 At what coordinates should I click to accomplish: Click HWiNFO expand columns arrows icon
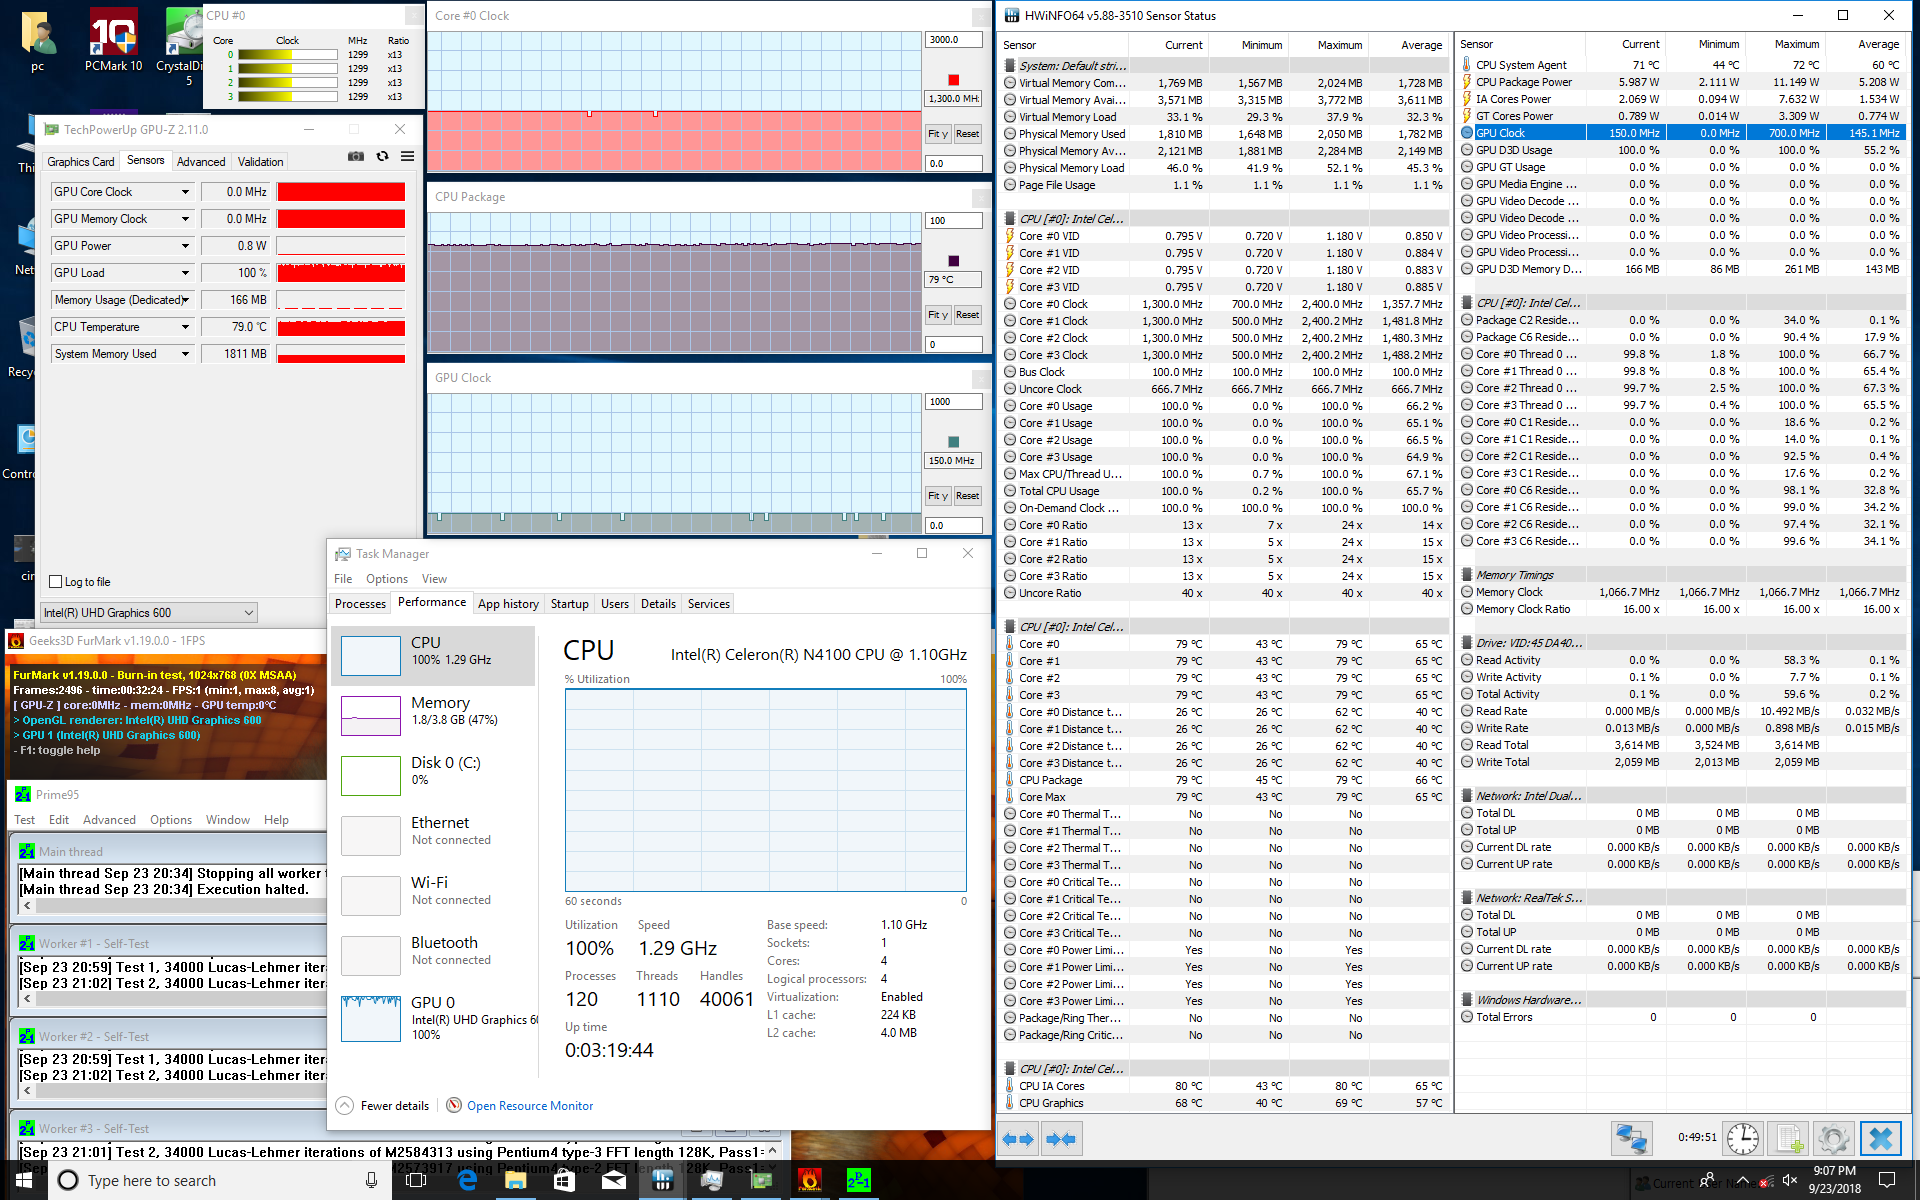[1017, 1139]
